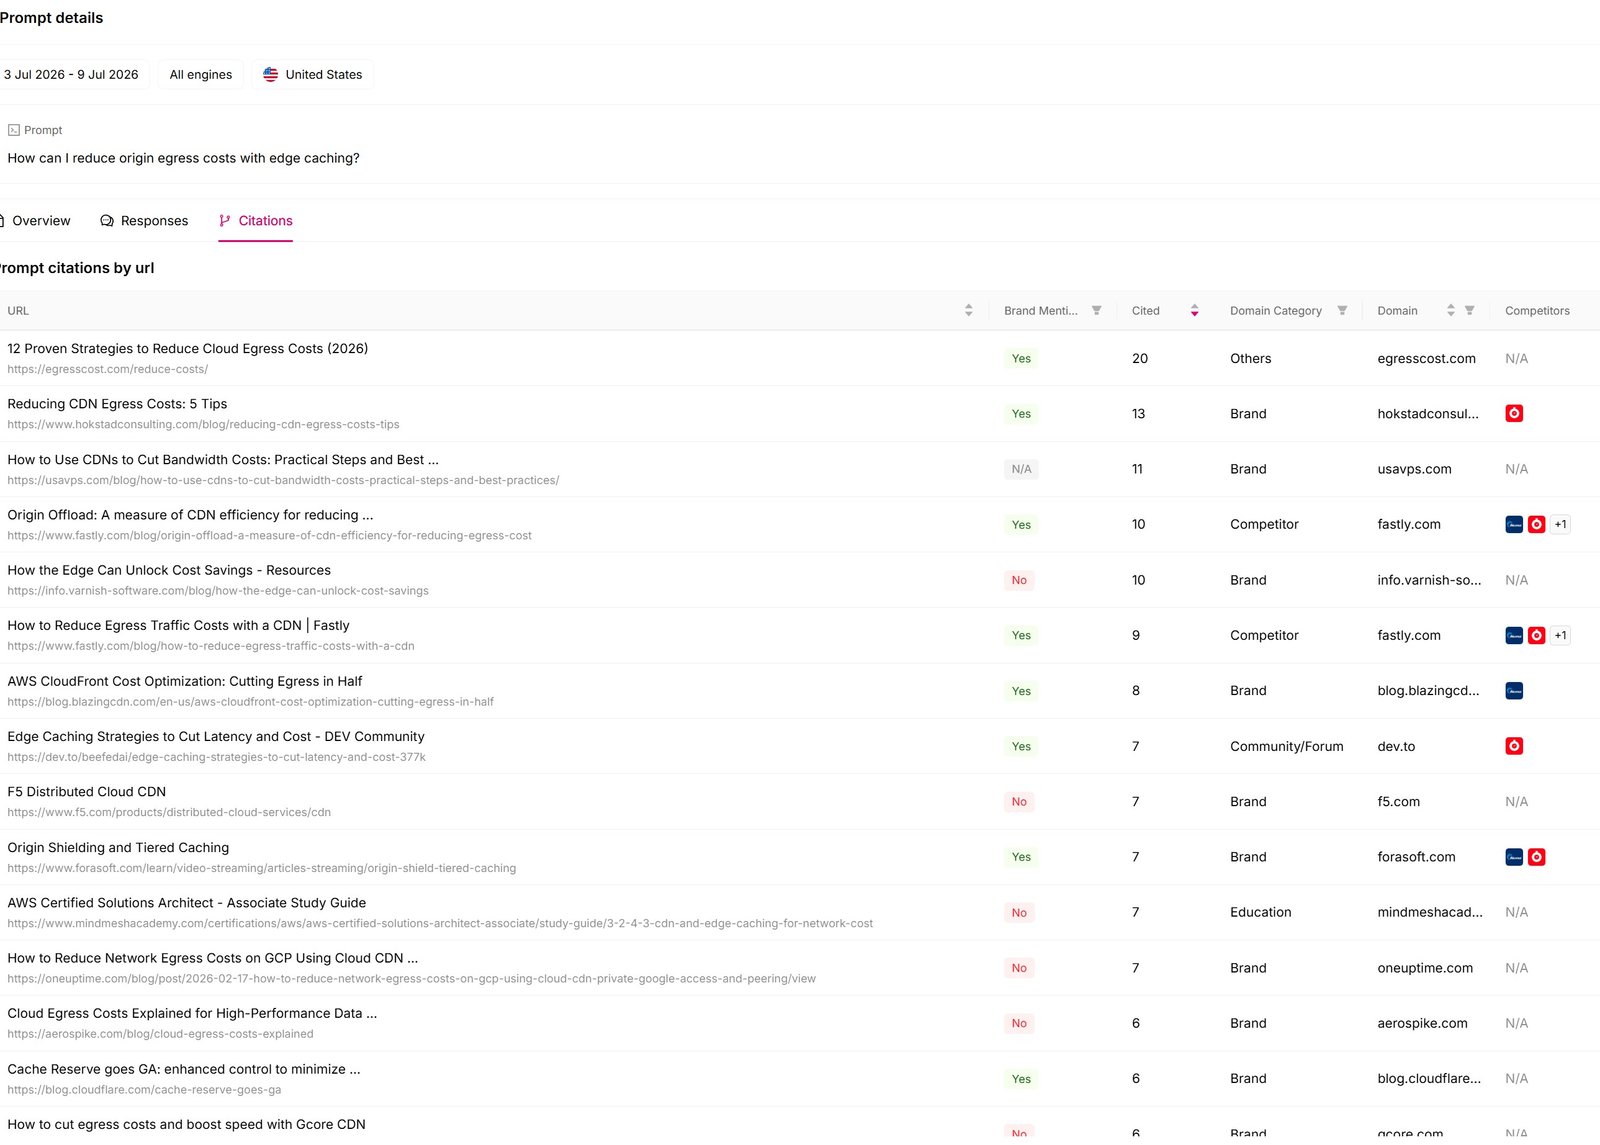Click the blue competitor icon in blazingcdn row

(x=1514, y=691)
